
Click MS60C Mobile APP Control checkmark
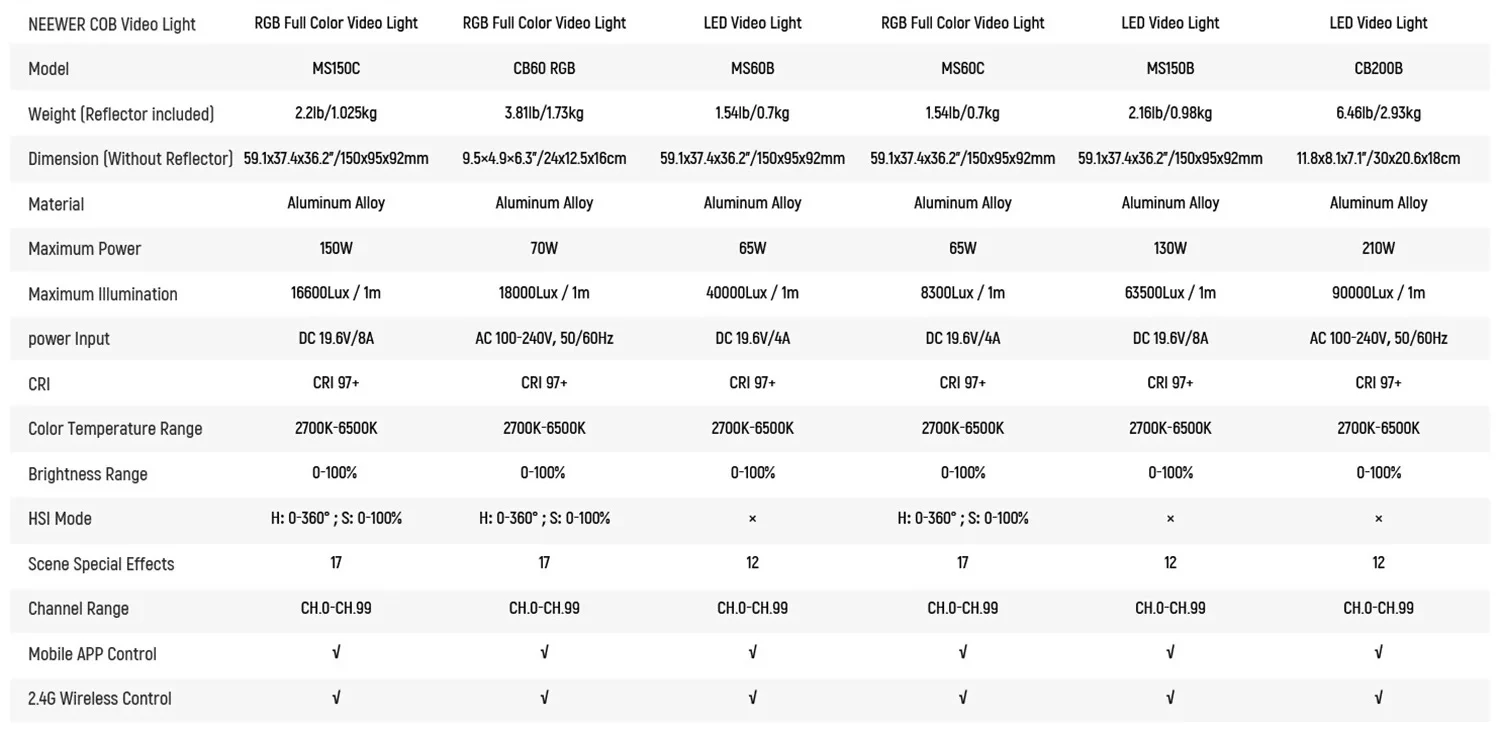[x=962, y=653]
